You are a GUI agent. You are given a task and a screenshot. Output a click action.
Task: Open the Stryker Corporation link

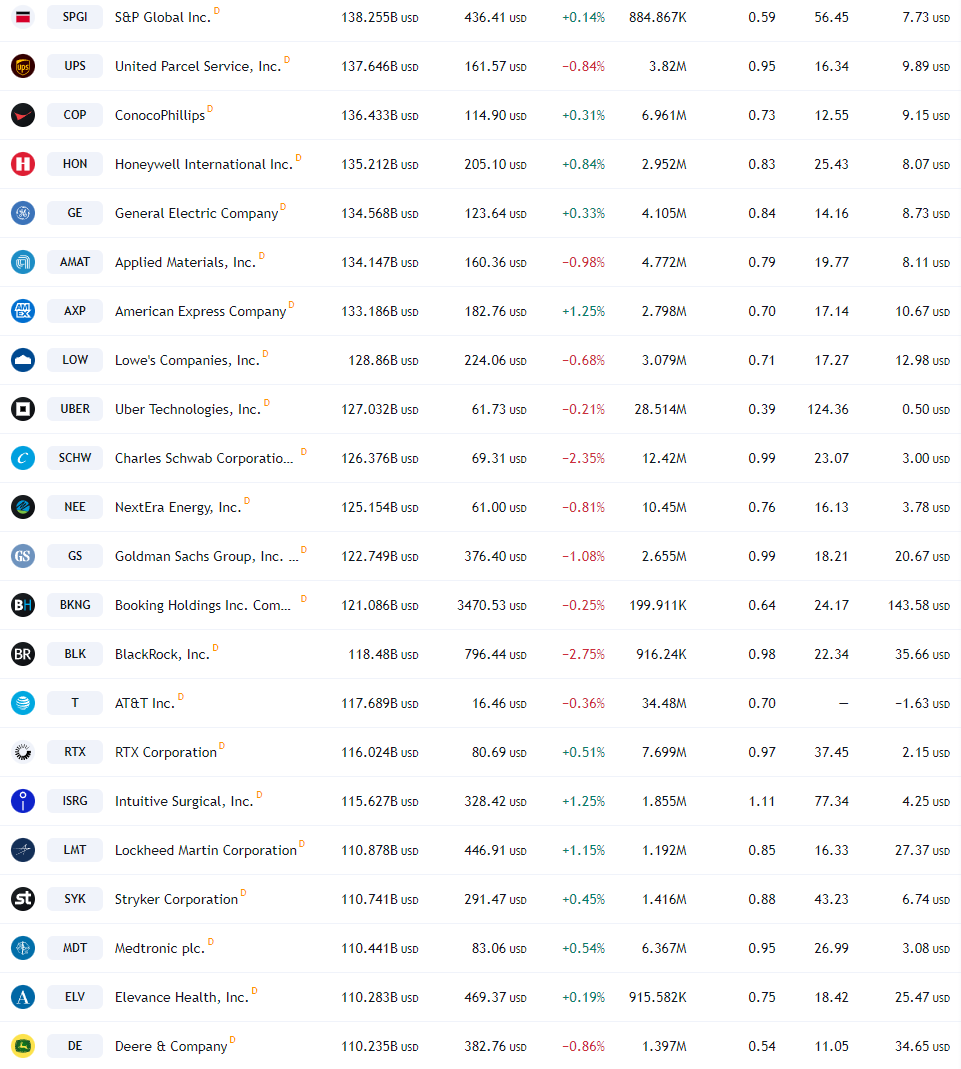tap(177, 899)
